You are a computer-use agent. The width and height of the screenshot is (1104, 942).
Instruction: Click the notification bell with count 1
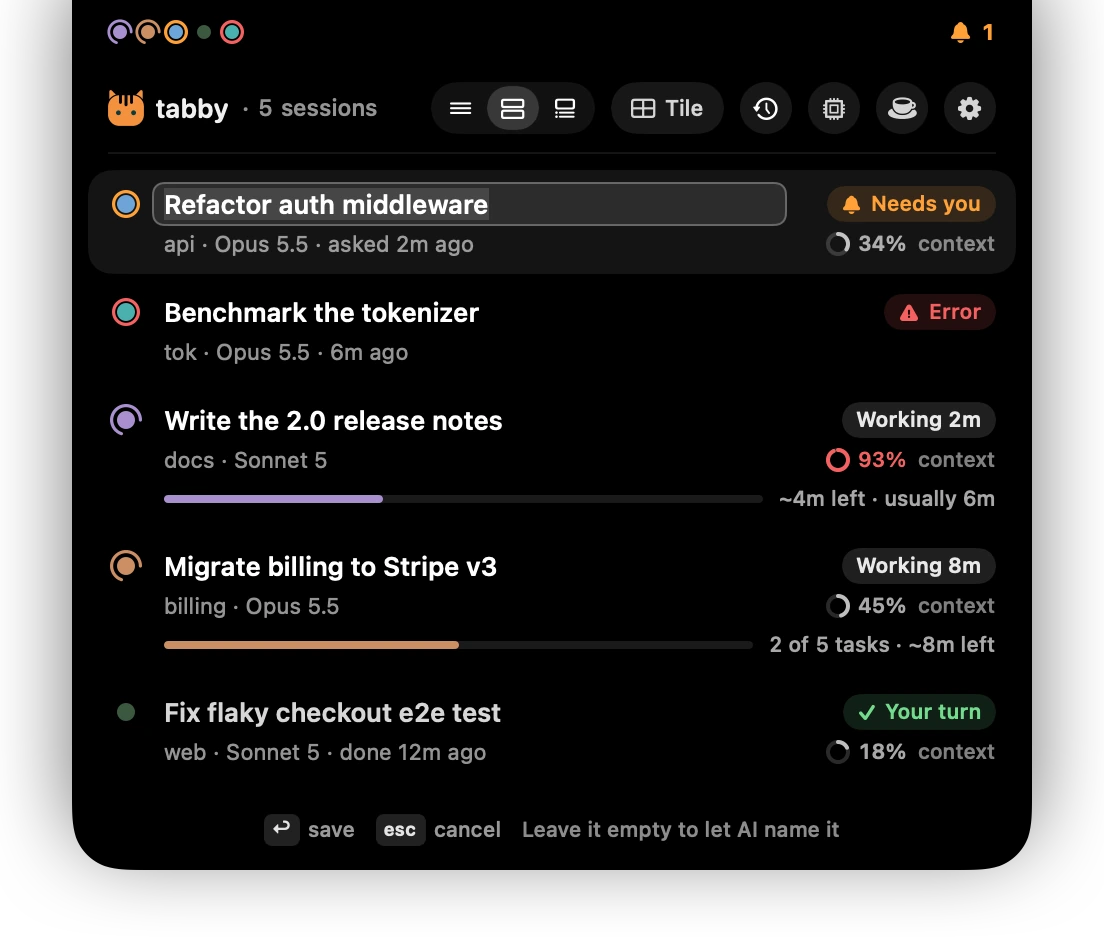(x=972, y=32)
